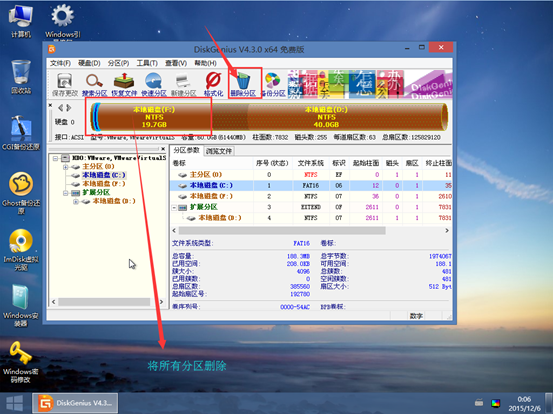This screenshot has width=553, height=414.
Task: Click the Save Changes toolbar icon
Action: (x=65, y=84)
